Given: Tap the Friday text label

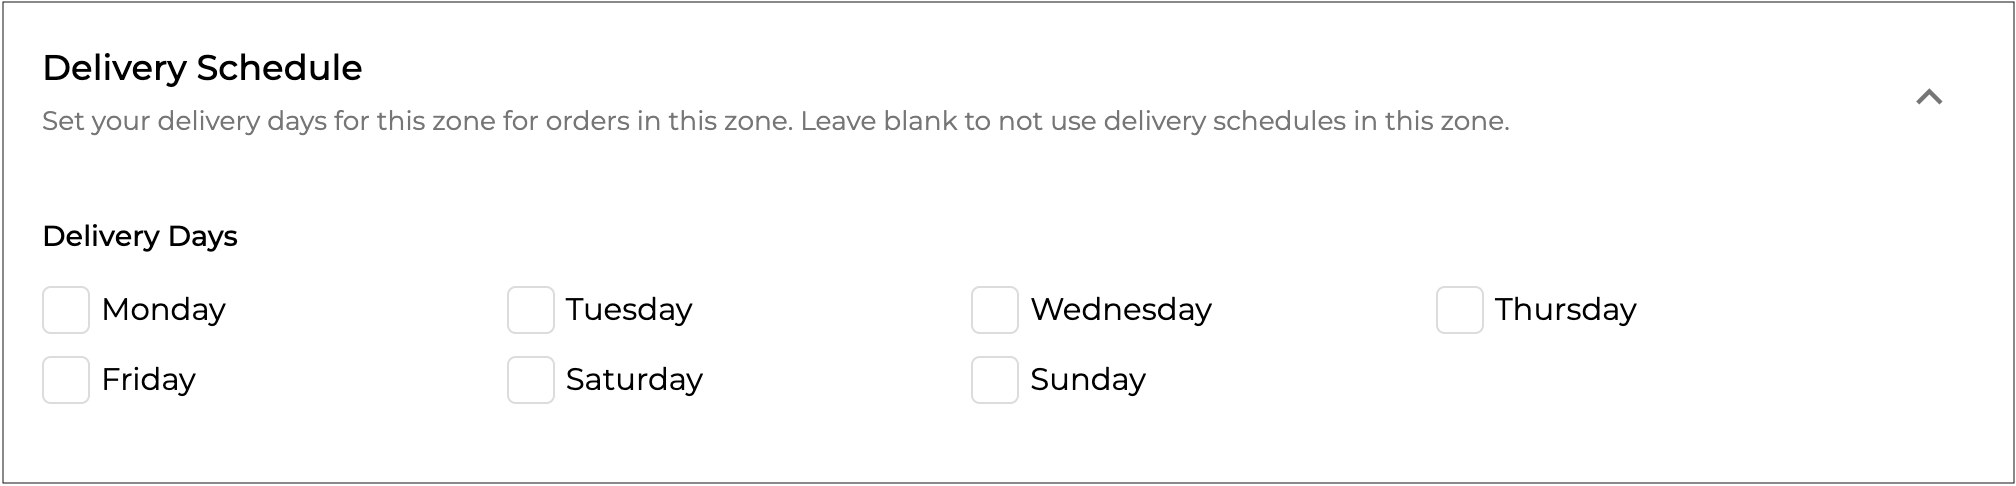Looking at the screenshot, I should pyautogui.click(x=148, y=380).
